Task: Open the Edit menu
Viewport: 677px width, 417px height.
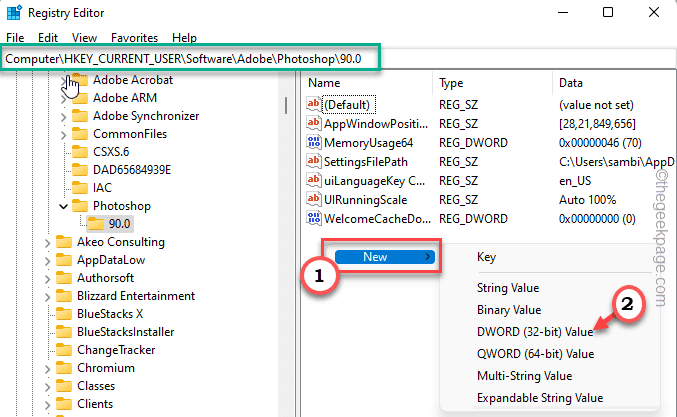Action: [47, 38]
